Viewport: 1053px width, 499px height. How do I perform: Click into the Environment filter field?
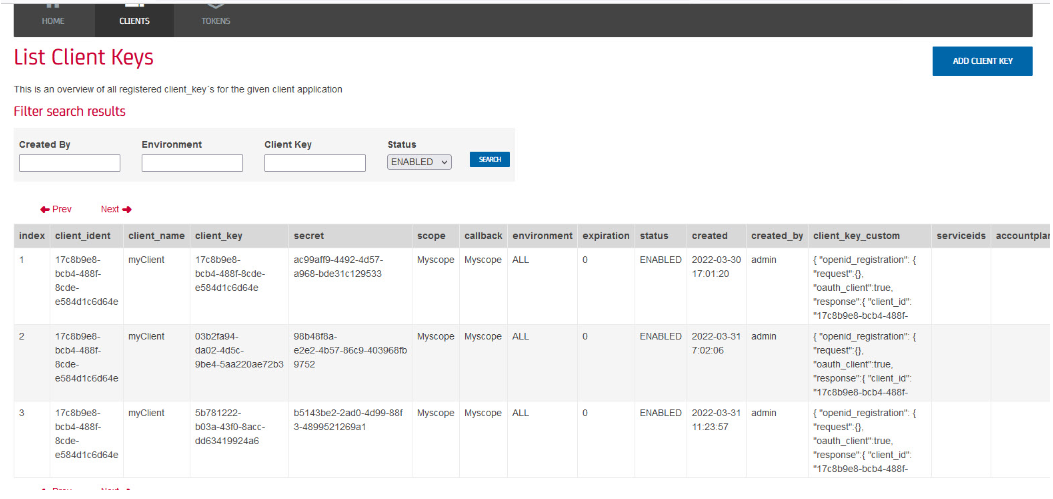coord(192,163)
